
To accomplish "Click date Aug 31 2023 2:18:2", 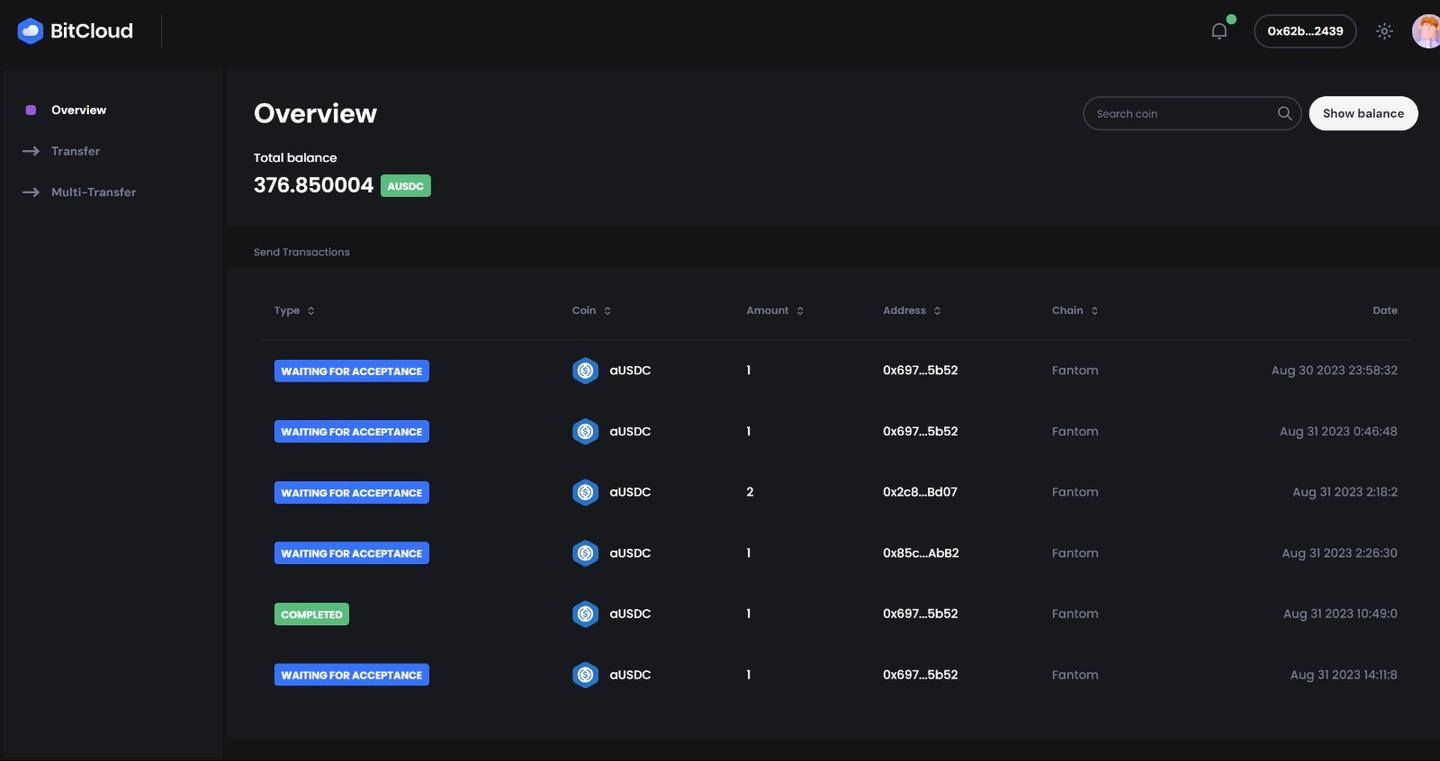I will [1345, 492].
